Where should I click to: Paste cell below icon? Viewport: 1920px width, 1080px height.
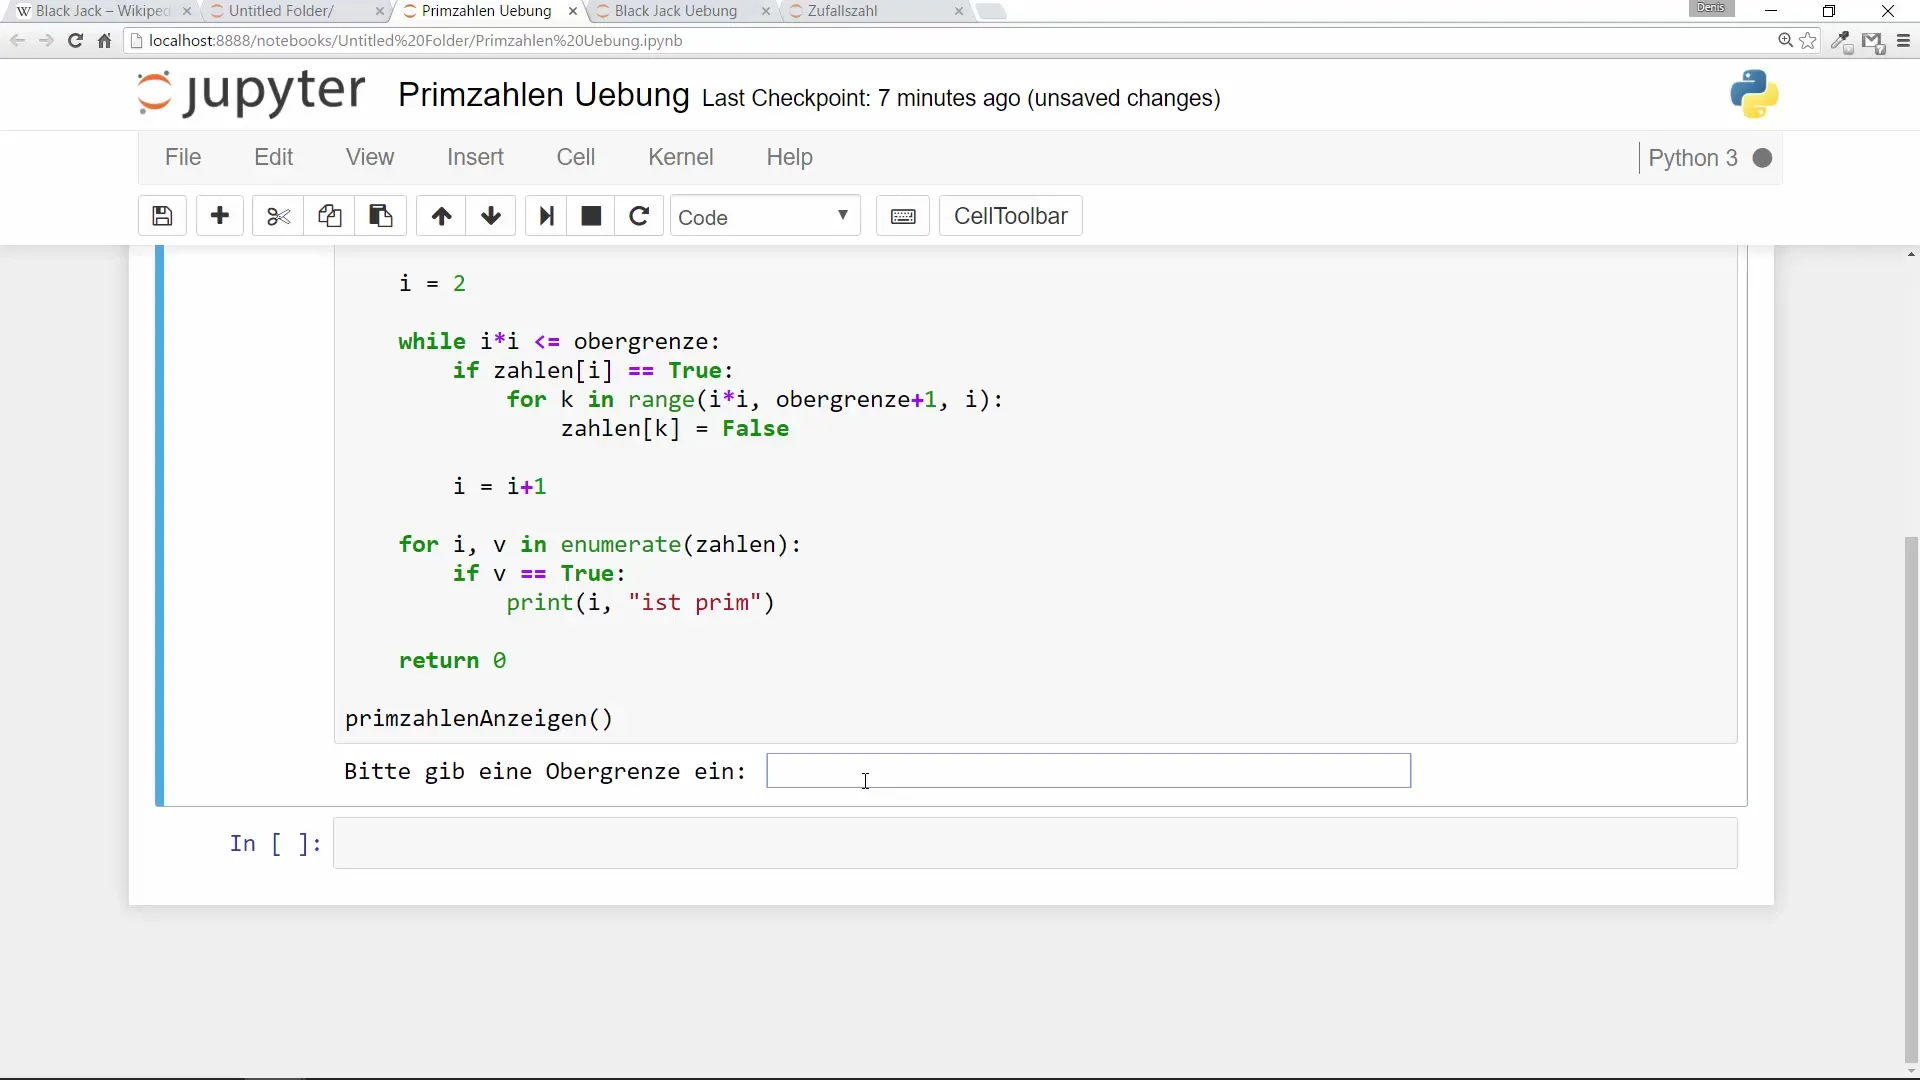[x=380, y=216]
